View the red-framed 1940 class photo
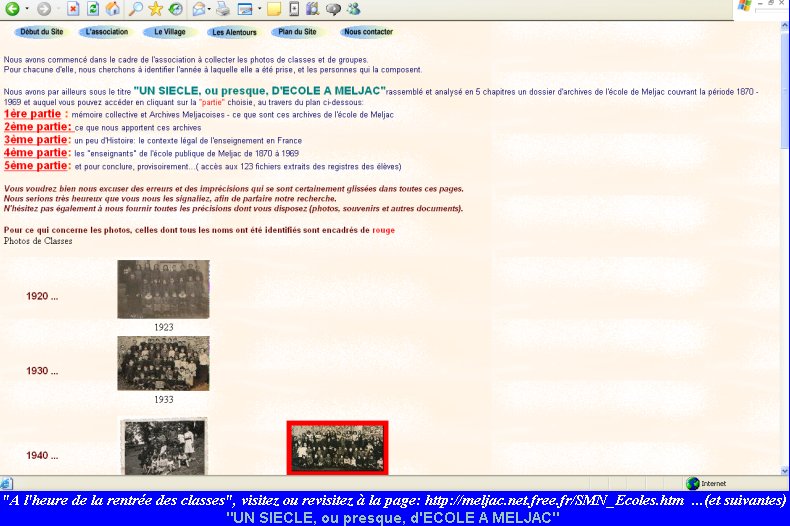Screen dimensions: 790x526 (337, 447)
